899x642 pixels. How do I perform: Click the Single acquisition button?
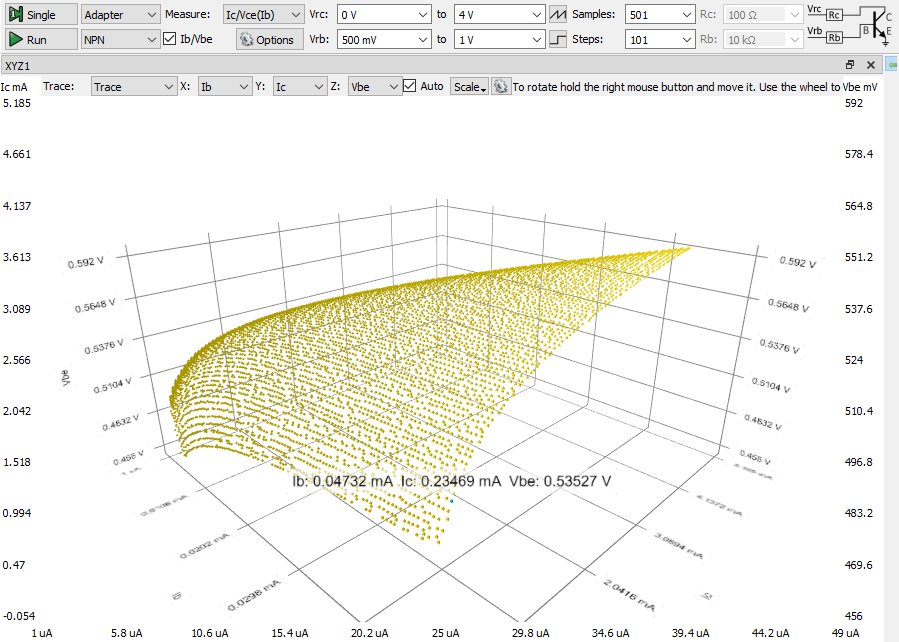(x=41, y=14)
